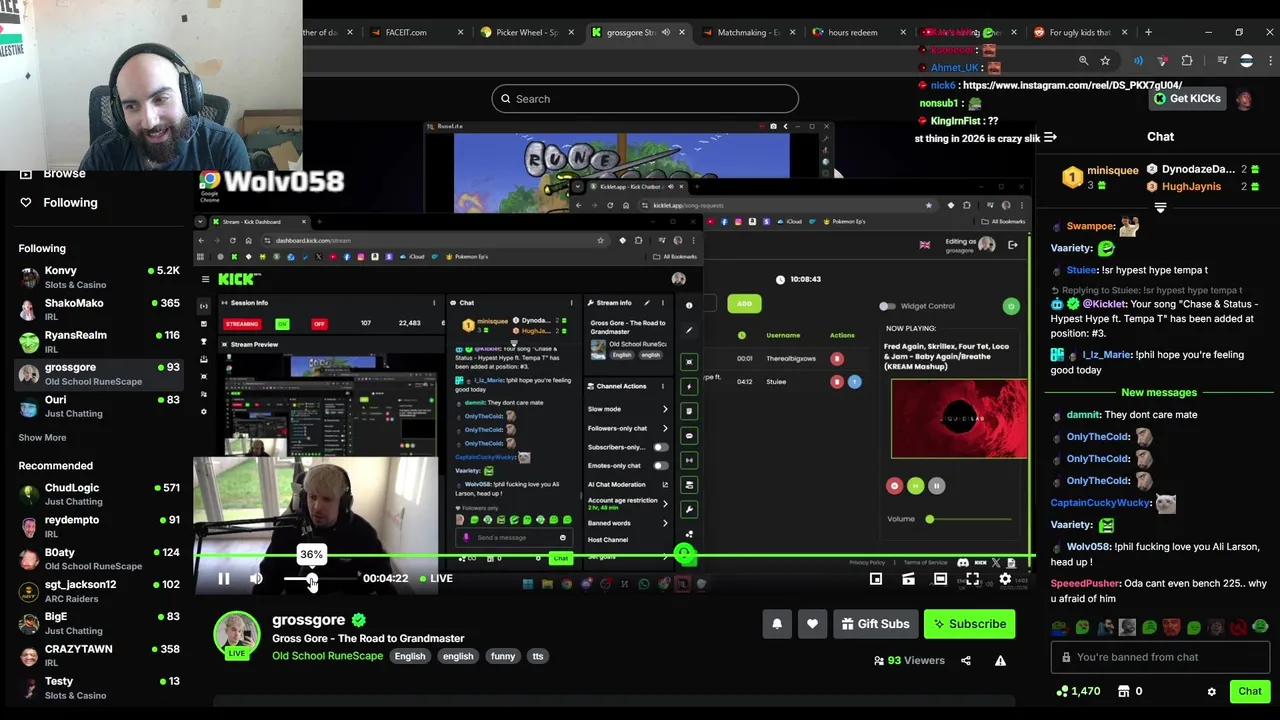
Task: Open Chrome profile avatar in toolbar
Action: point(1246,61)
